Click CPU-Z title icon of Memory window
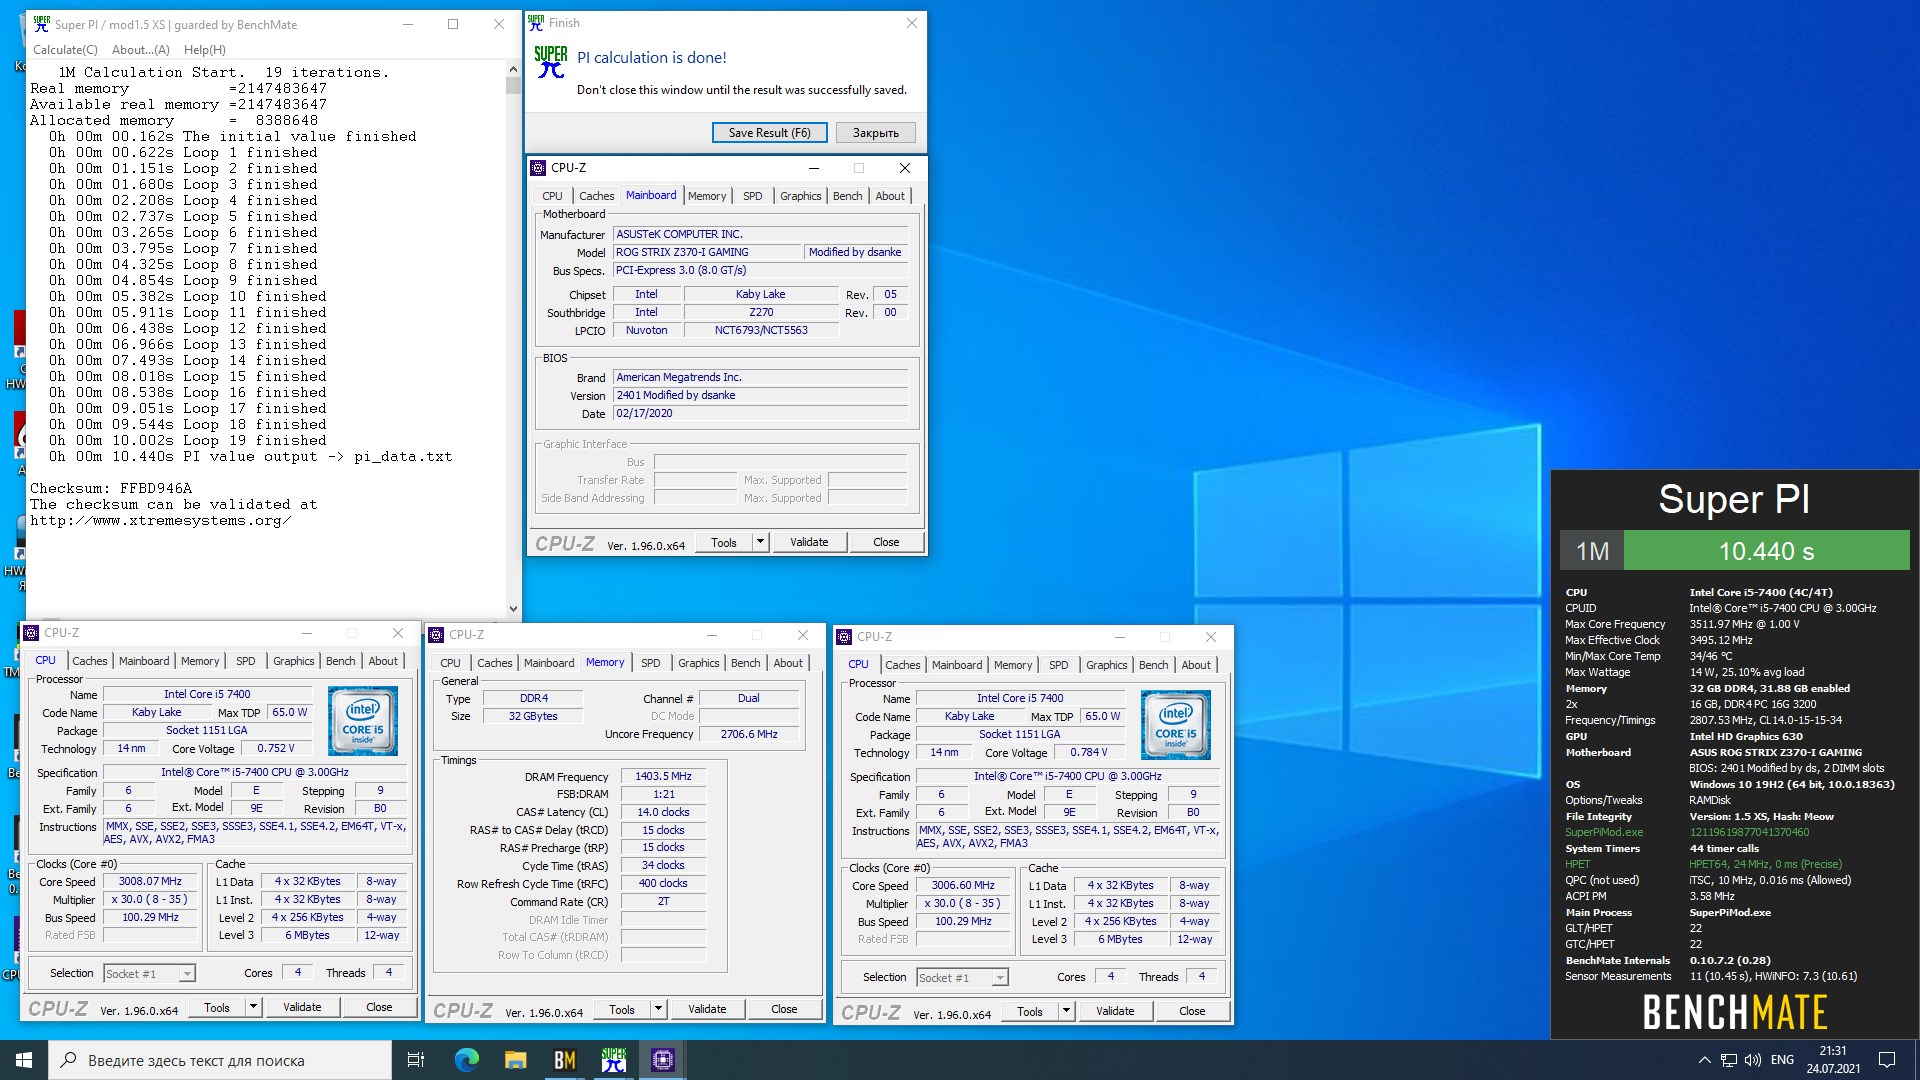The height and width of the screenshot is (1080, 1920). point(437,635)
